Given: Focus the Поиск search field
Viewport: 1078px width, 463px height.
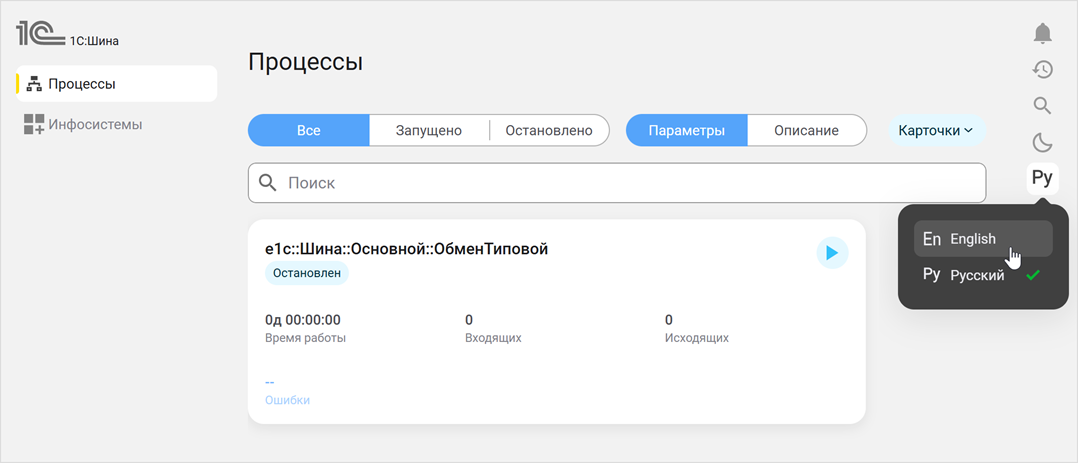Looking at the screenshot, I should tap(617, 183).
